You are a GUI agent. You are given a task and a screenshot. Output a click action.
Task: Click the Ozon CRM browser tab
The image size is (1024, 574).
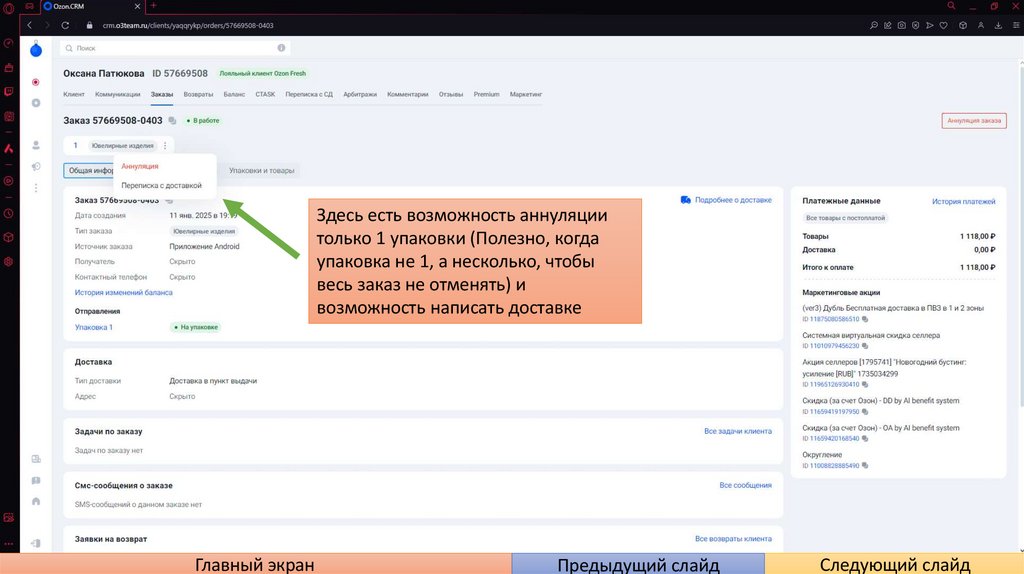click(92, 6)
